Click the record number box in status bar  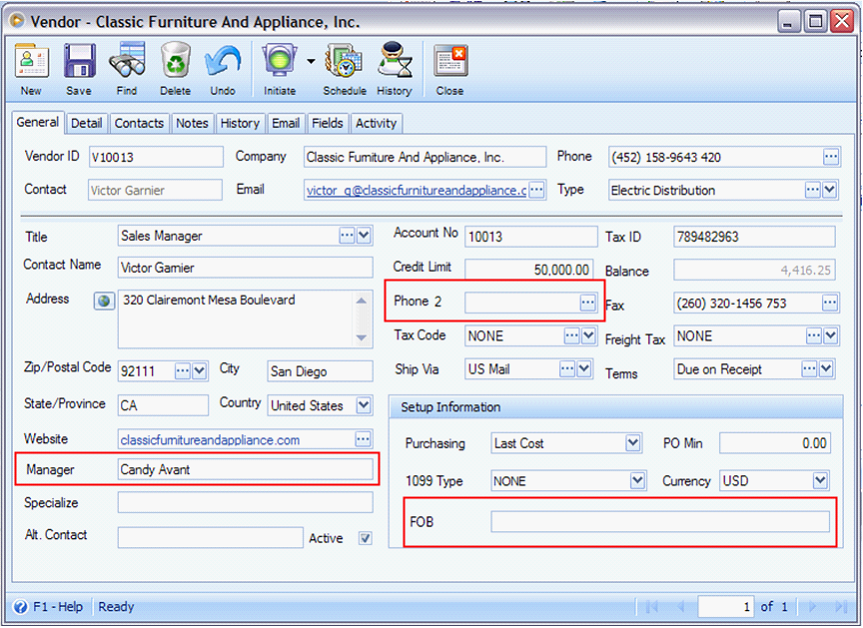click(x=725, y=607)
